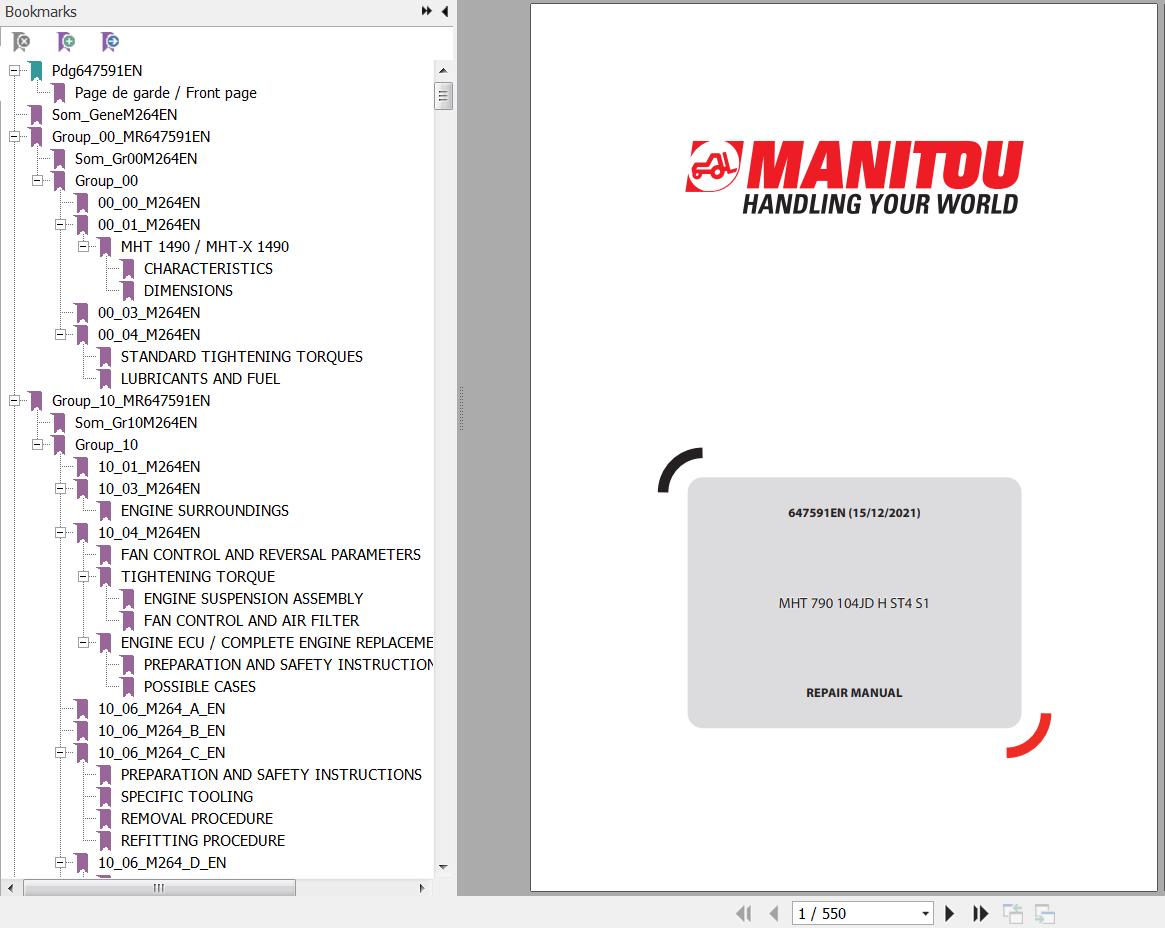Open the Page de garde / Front page bookmark
This screenshot has width=1165, height=928.
166,93
